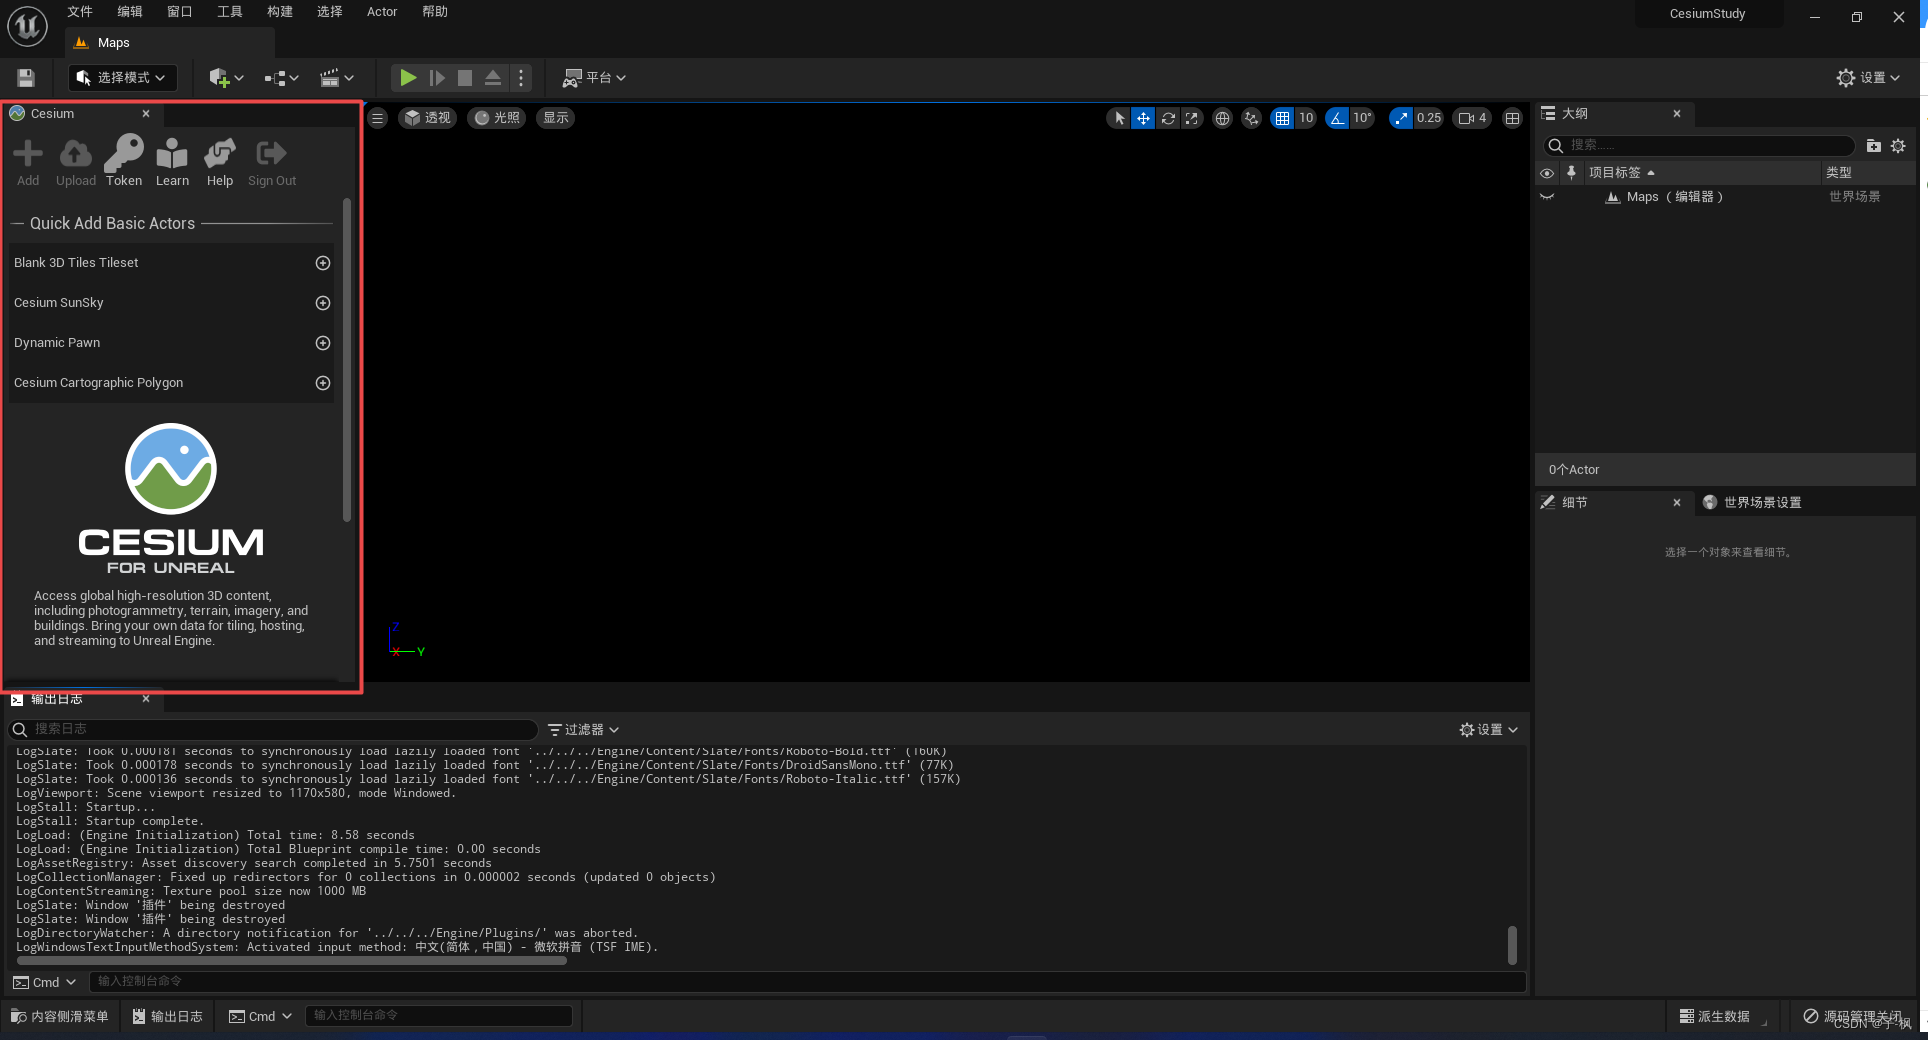Image resolution: width=1928 pixels, height=1040 pixels.
Task: Open the 平台 platforms dropdown
Action: (595, 78)
